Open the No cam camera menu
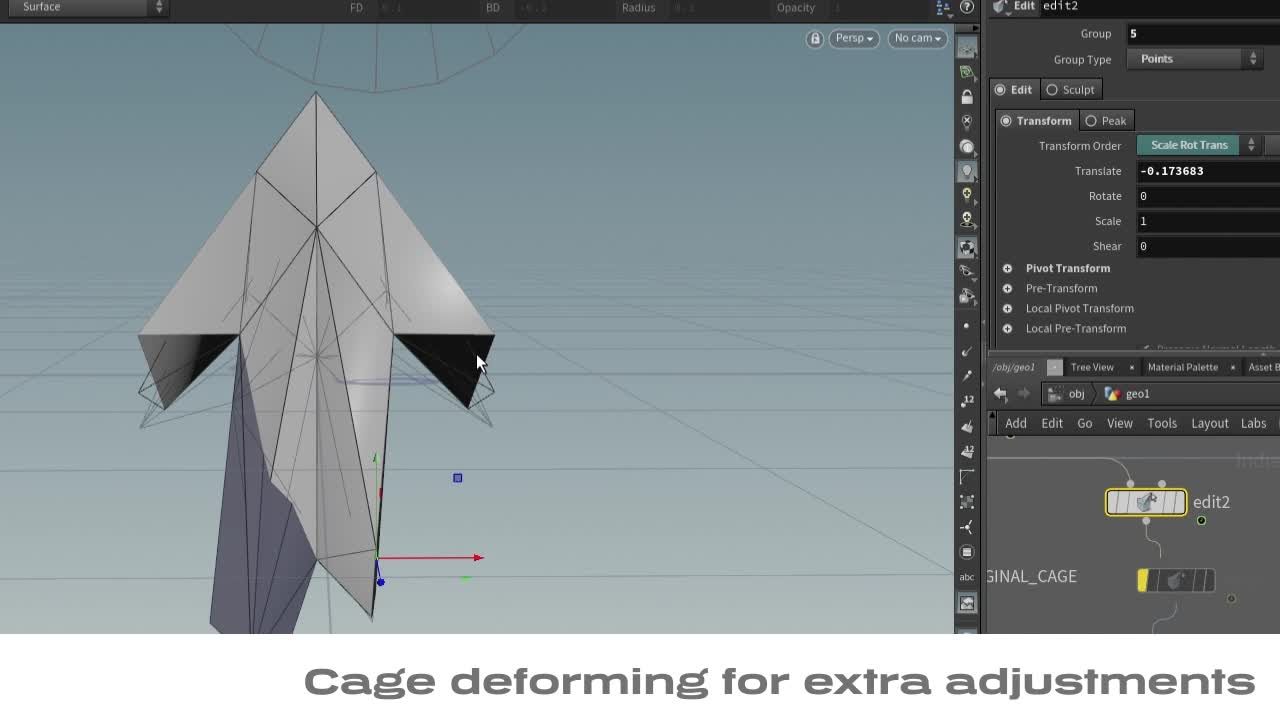 [918, 38]
